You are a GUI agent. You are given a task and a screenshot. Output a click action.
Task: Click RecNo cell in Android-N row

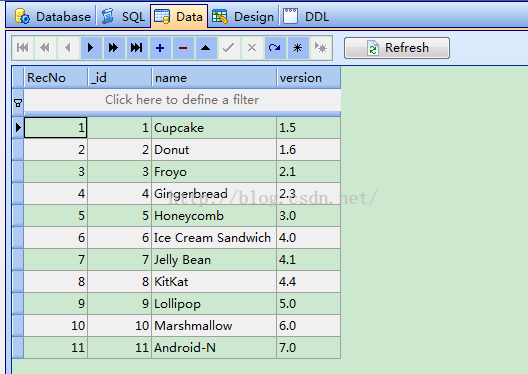tap(56, 347)
